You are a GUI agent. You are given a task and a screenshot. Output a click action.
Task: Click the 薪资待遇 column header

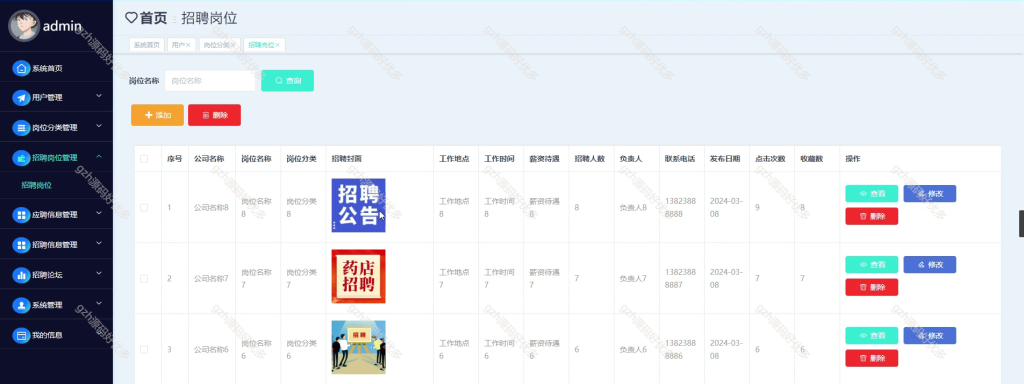[x=545, y=159]
